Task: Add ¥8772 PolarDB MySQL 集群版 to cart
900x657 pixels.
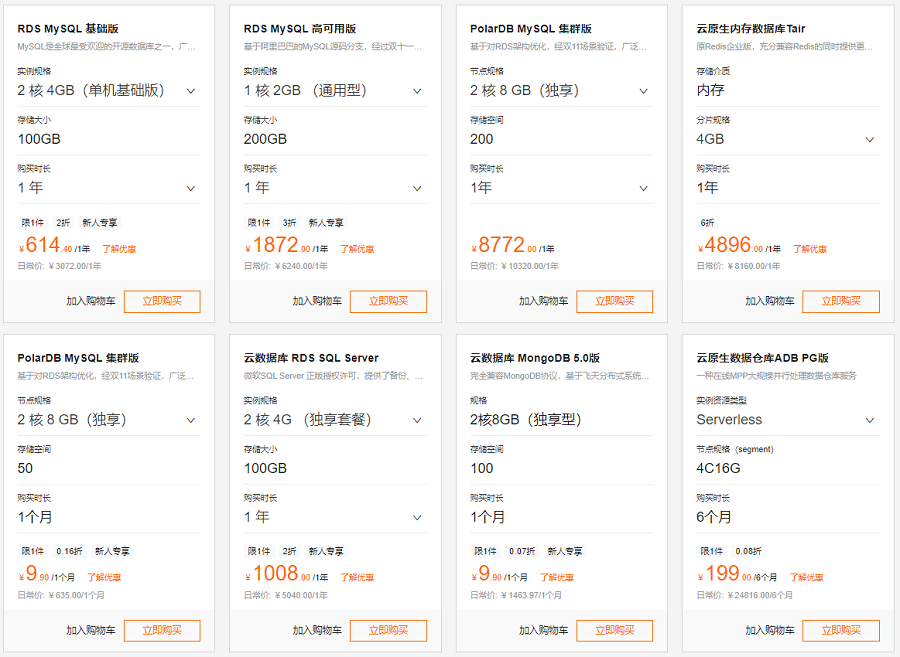Action: tap(543, 301)
